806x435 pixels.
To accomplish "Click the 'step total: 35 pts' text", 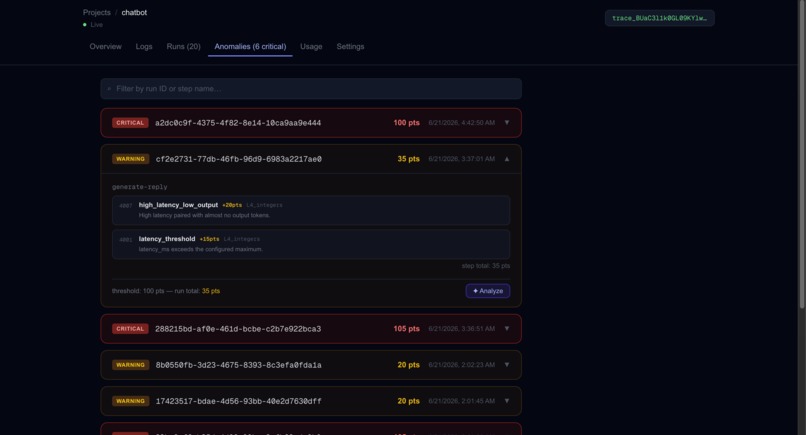I will [x=486, y=266].
